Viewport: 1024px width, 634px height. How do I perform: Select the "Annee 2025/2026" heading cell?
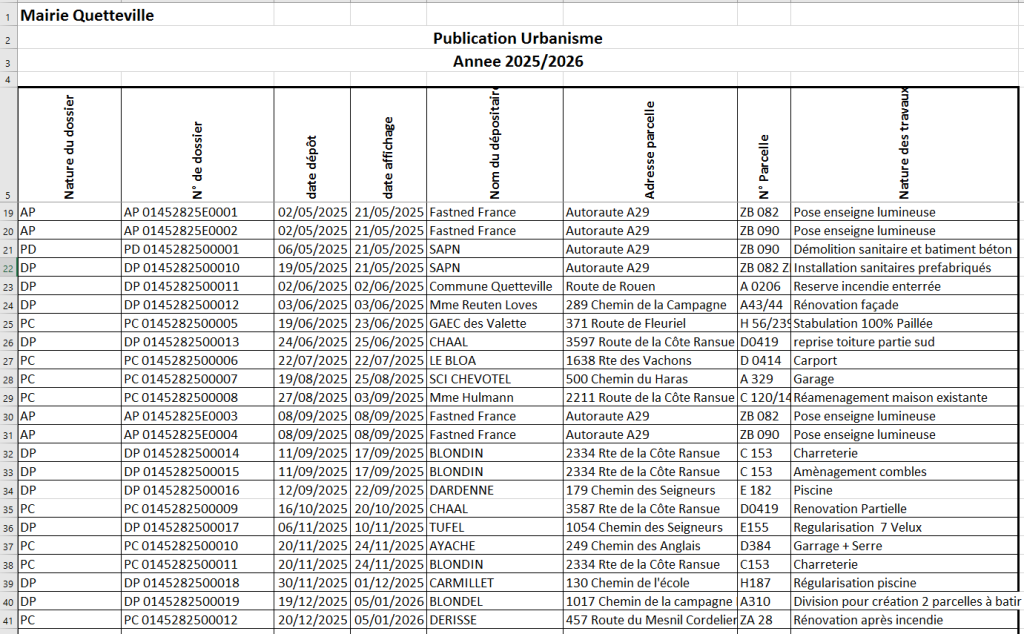517,62
